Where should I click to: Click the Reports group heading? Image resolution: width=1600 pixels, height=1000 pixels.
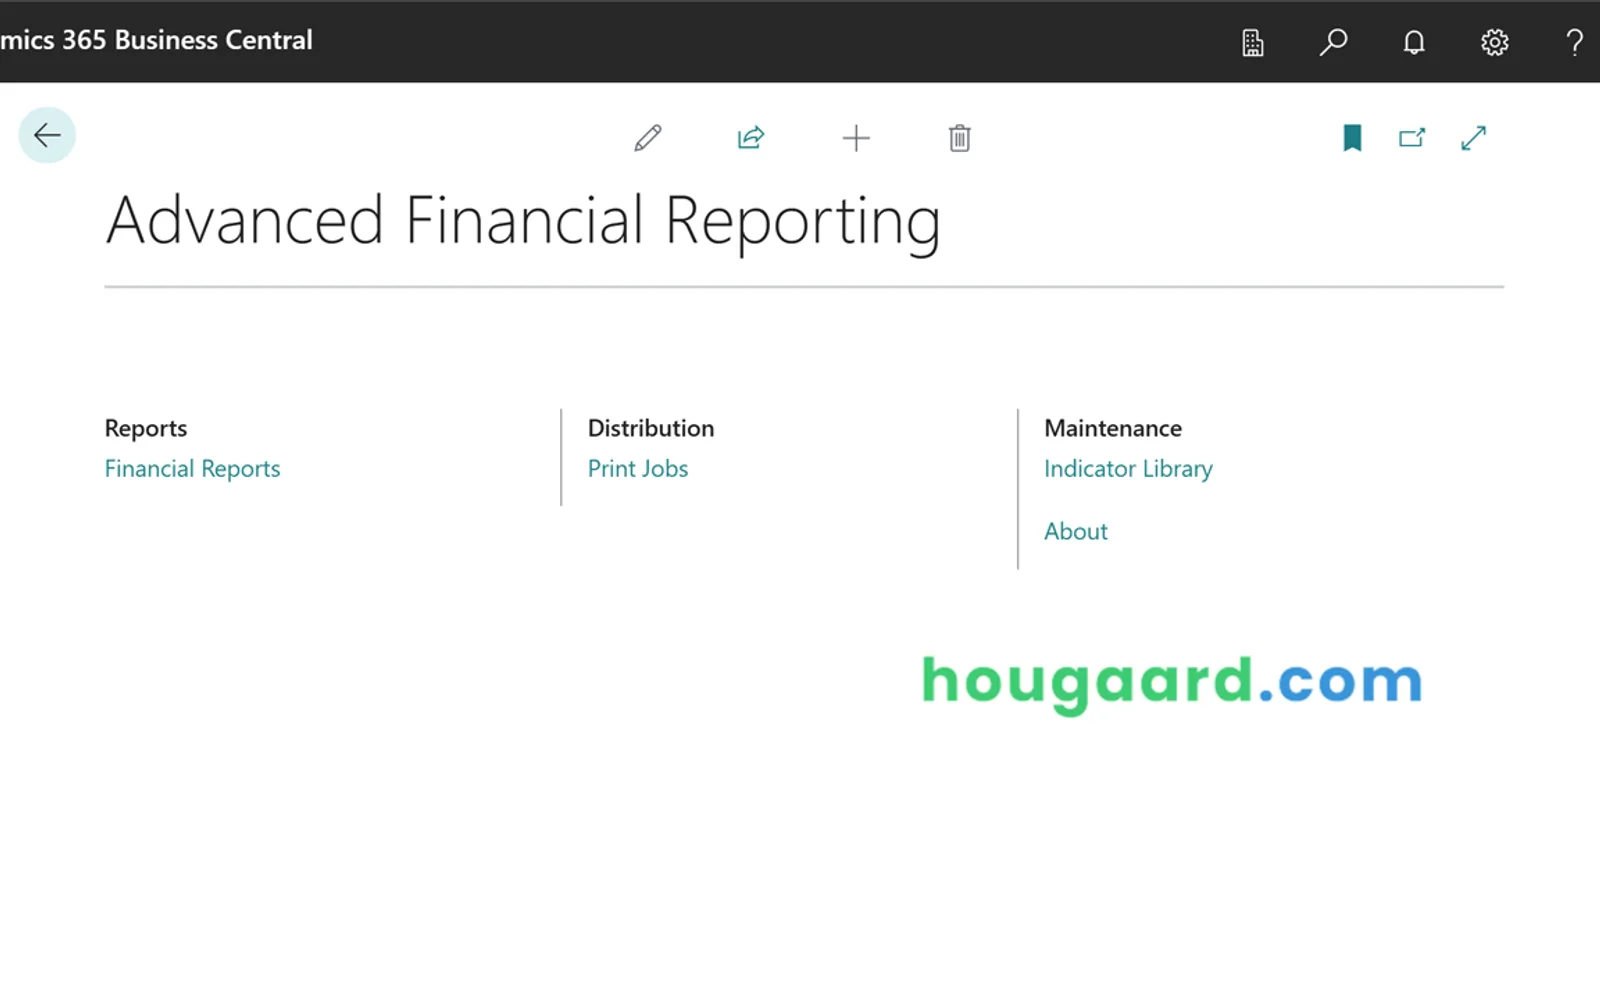(x=146, y=429)
